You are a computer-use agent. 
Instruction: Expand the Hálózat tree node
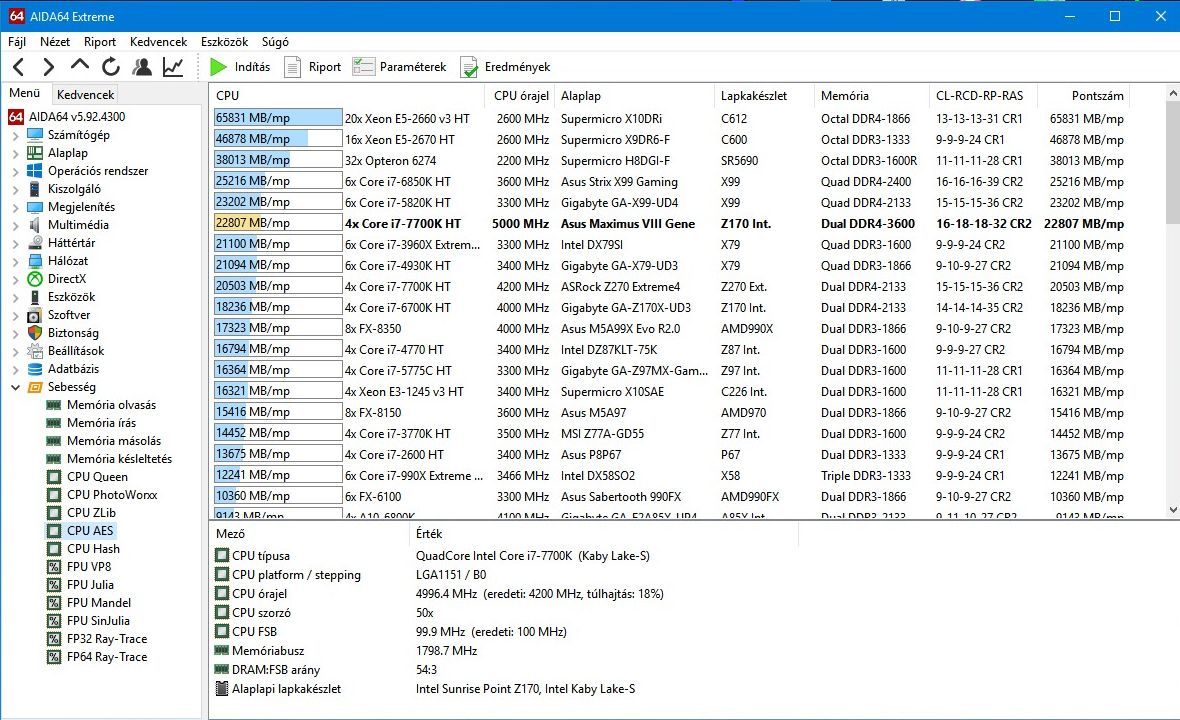tap(16, 262)
